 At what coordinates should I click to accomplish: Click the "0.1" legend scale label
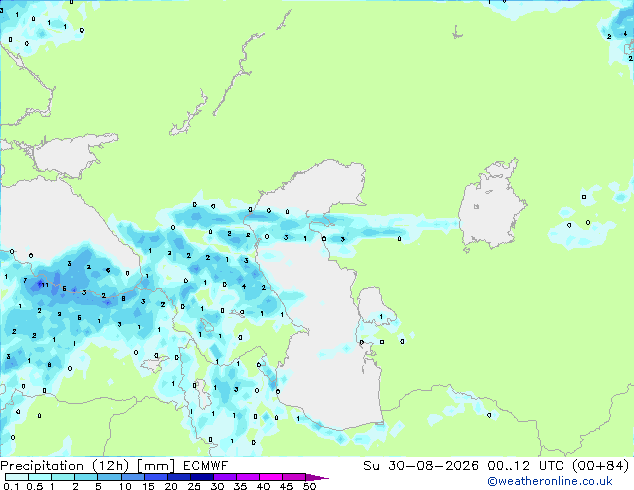(x=11, y=486)
